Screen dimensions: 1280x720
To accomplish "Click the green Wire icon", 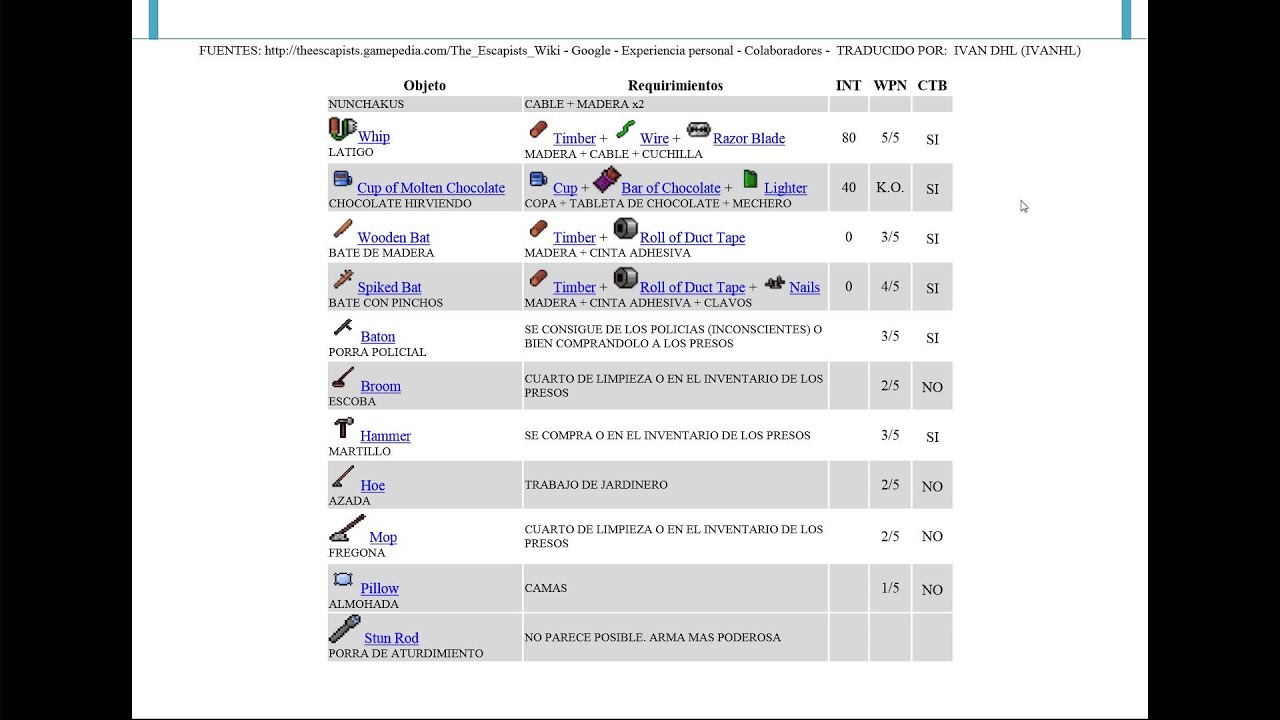I will pyautogui.click(x=625, y=129).
